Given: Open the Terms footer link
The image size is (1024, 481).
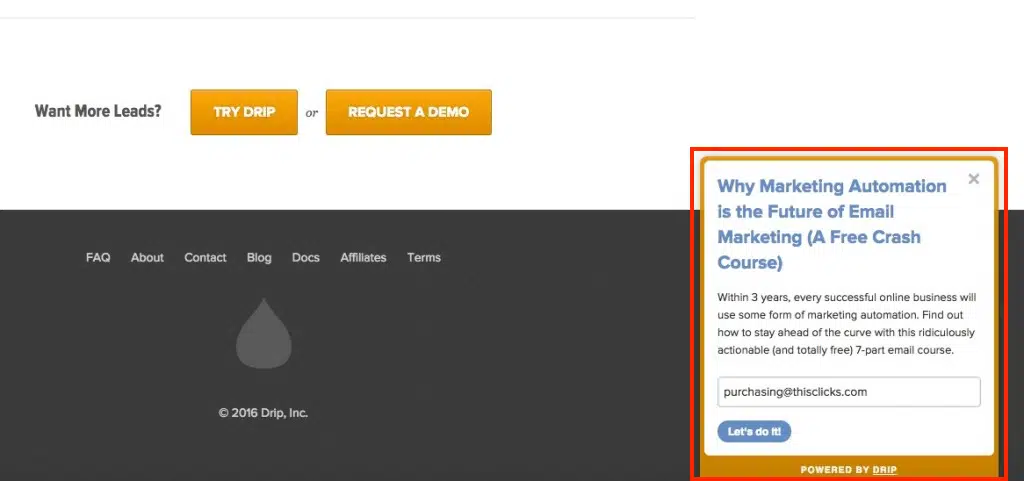Looking at the screenshot, I should 424,257.
